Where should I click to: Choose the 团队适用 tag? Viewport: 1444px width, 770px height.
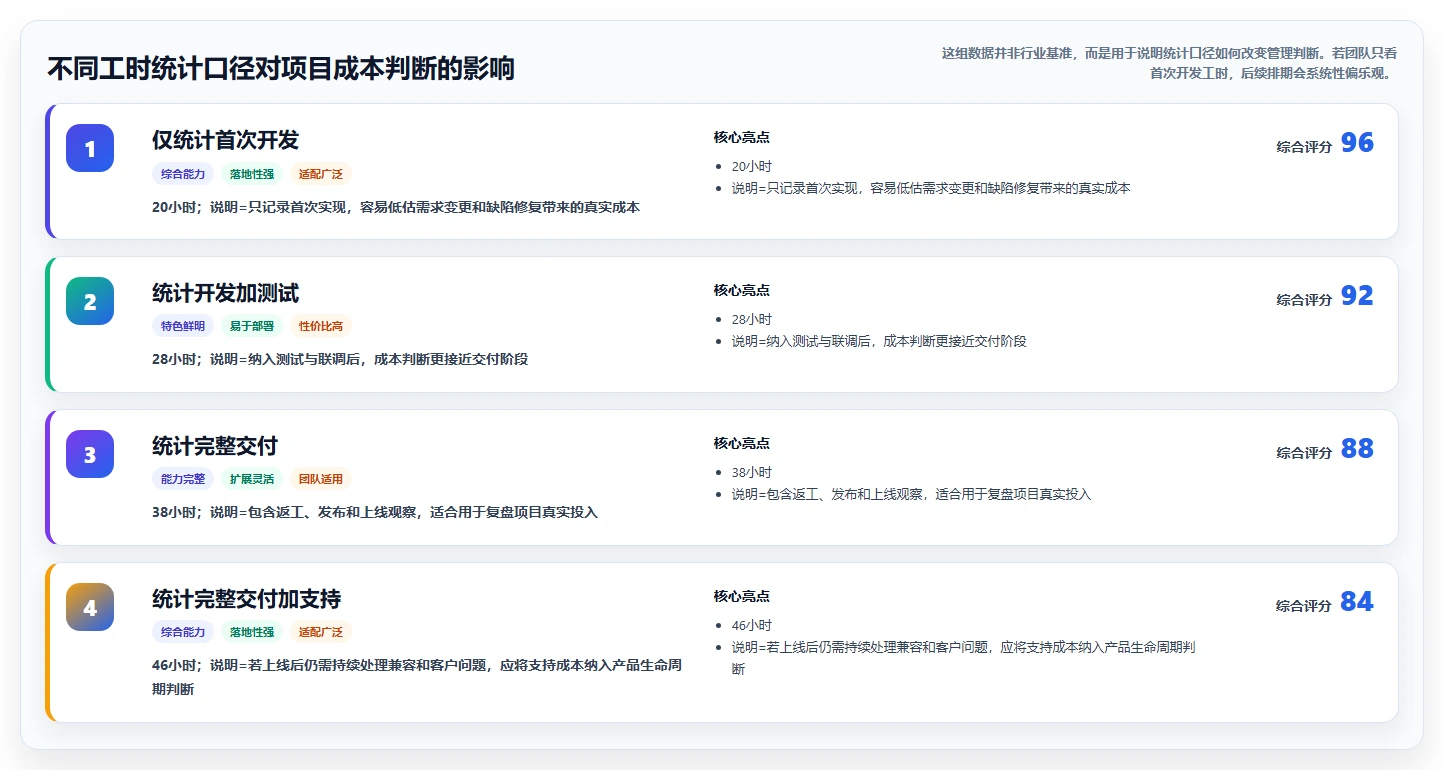321,479
